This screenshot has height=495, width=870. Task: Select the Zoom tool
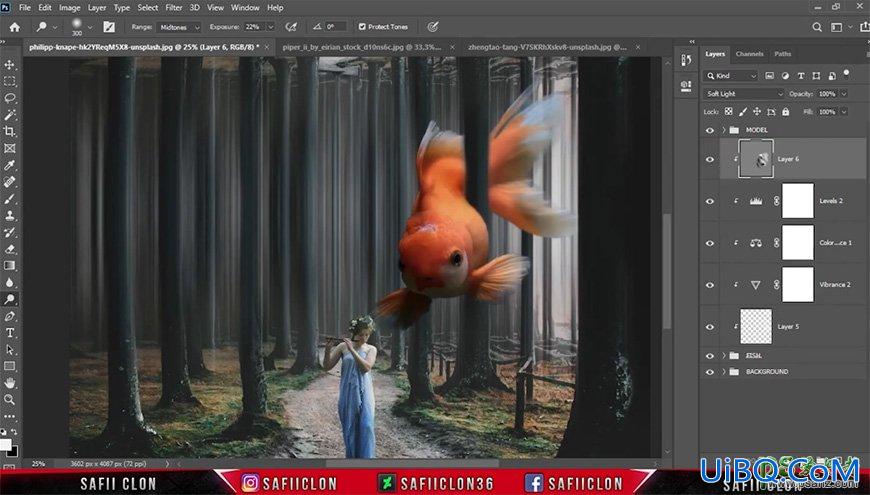click(9, 400)
